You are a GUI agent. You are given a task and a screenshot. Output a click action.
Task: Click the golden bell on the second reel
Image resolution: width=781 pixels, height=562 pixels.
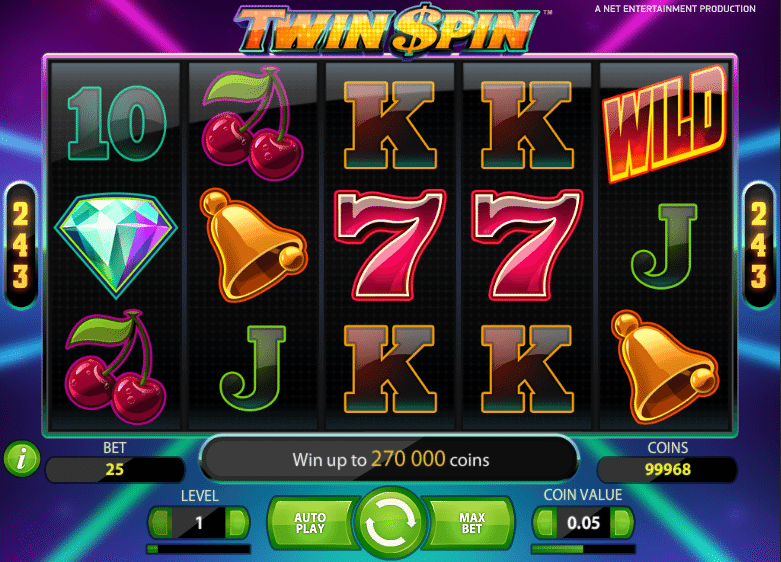pyautogui.click(x=253, y=245)
